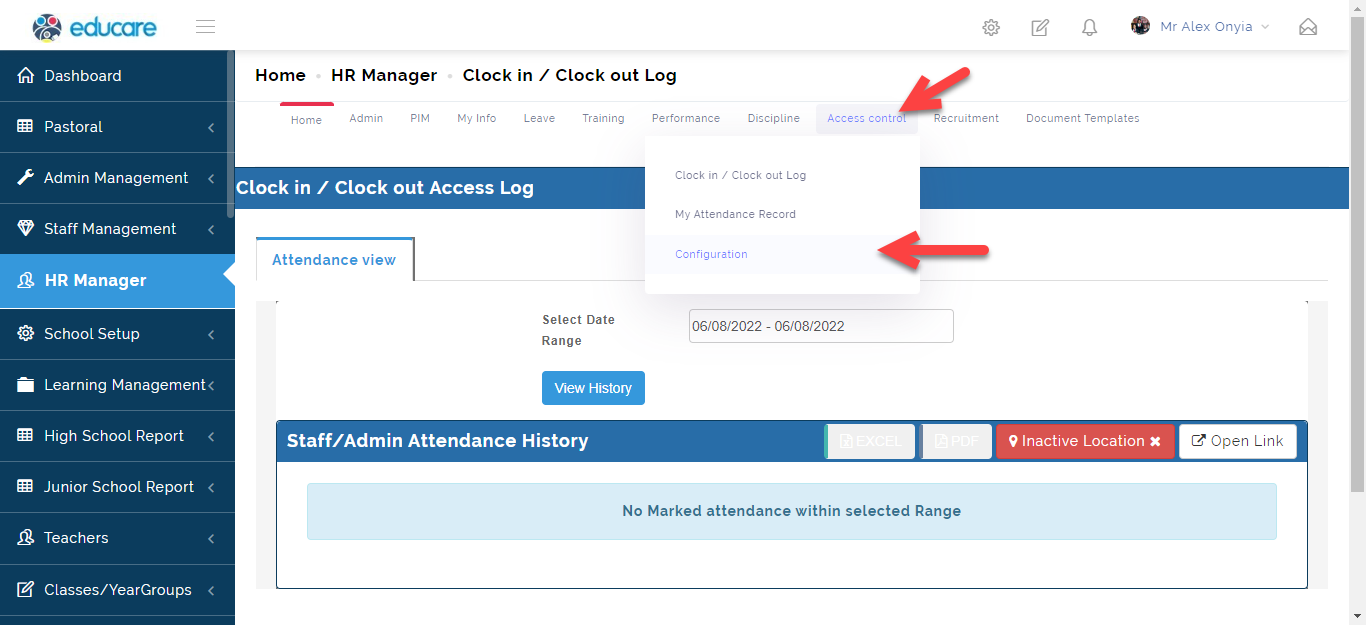The height and width of the screenshot is (625, 1366).
Task: Click the sidebar scrollbar thumb
Action: (x=231, y=135)
